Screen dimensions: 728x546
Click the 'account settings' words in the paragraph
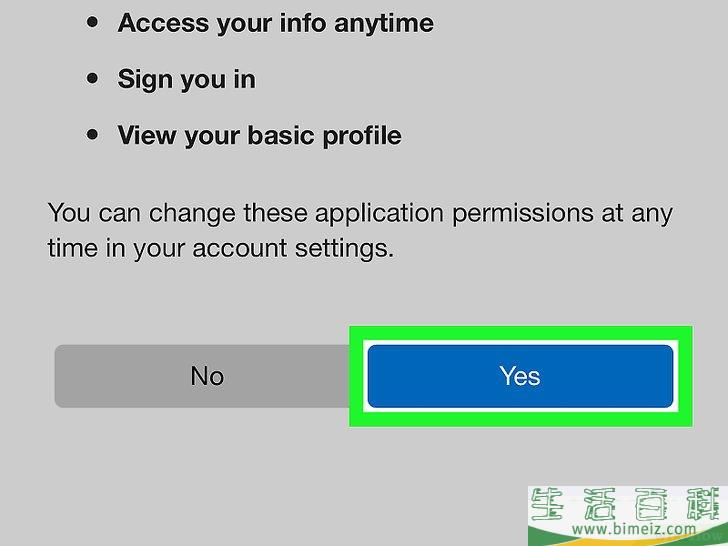point(293,248)
